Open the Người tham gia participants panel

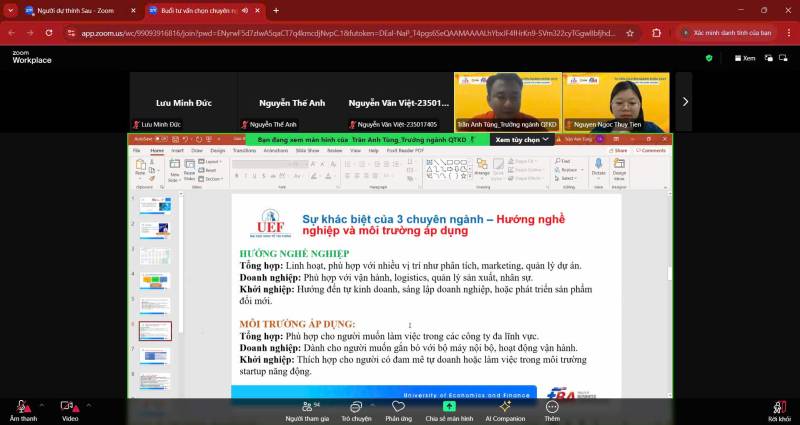point(307,410)
